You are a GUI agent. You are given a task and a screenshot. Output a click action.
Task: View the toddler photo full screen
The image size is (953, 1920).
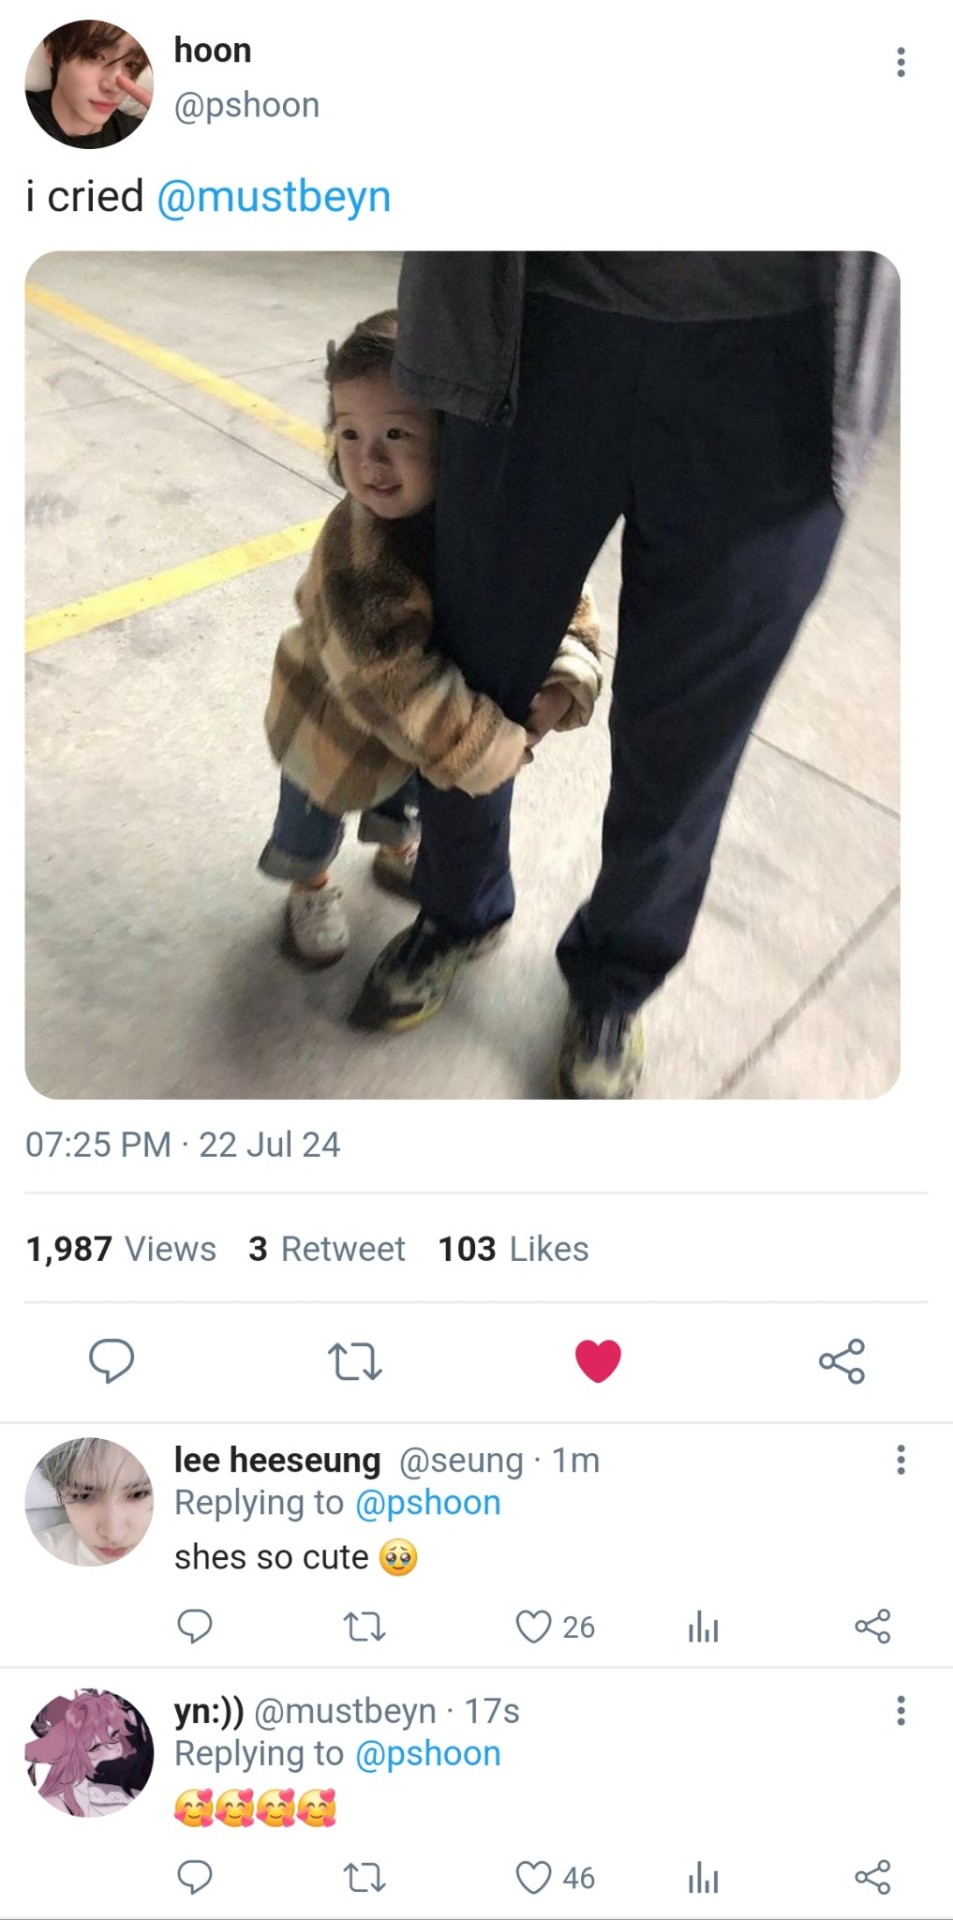pyautogui.click(x=462, y=675)
